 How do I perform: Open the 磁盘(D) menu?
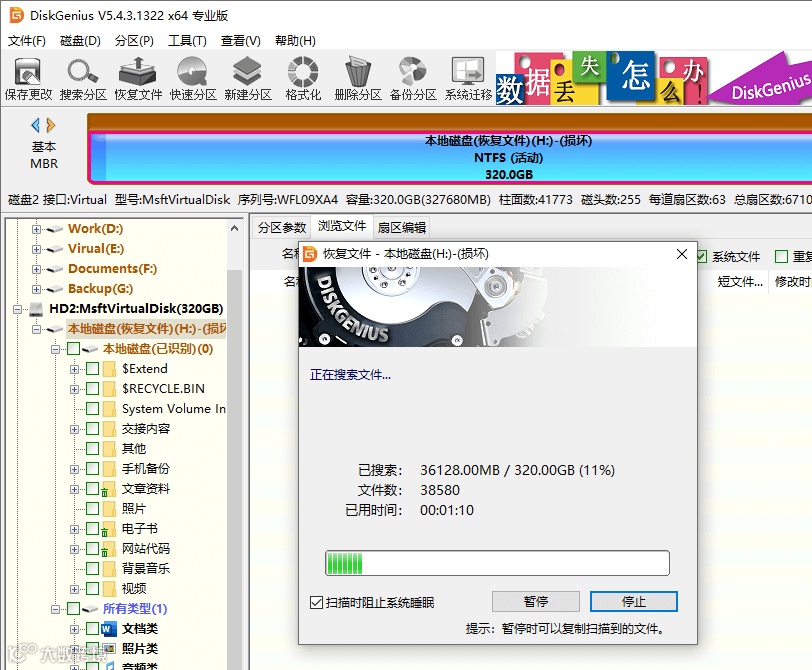click(x=80, y=40)
